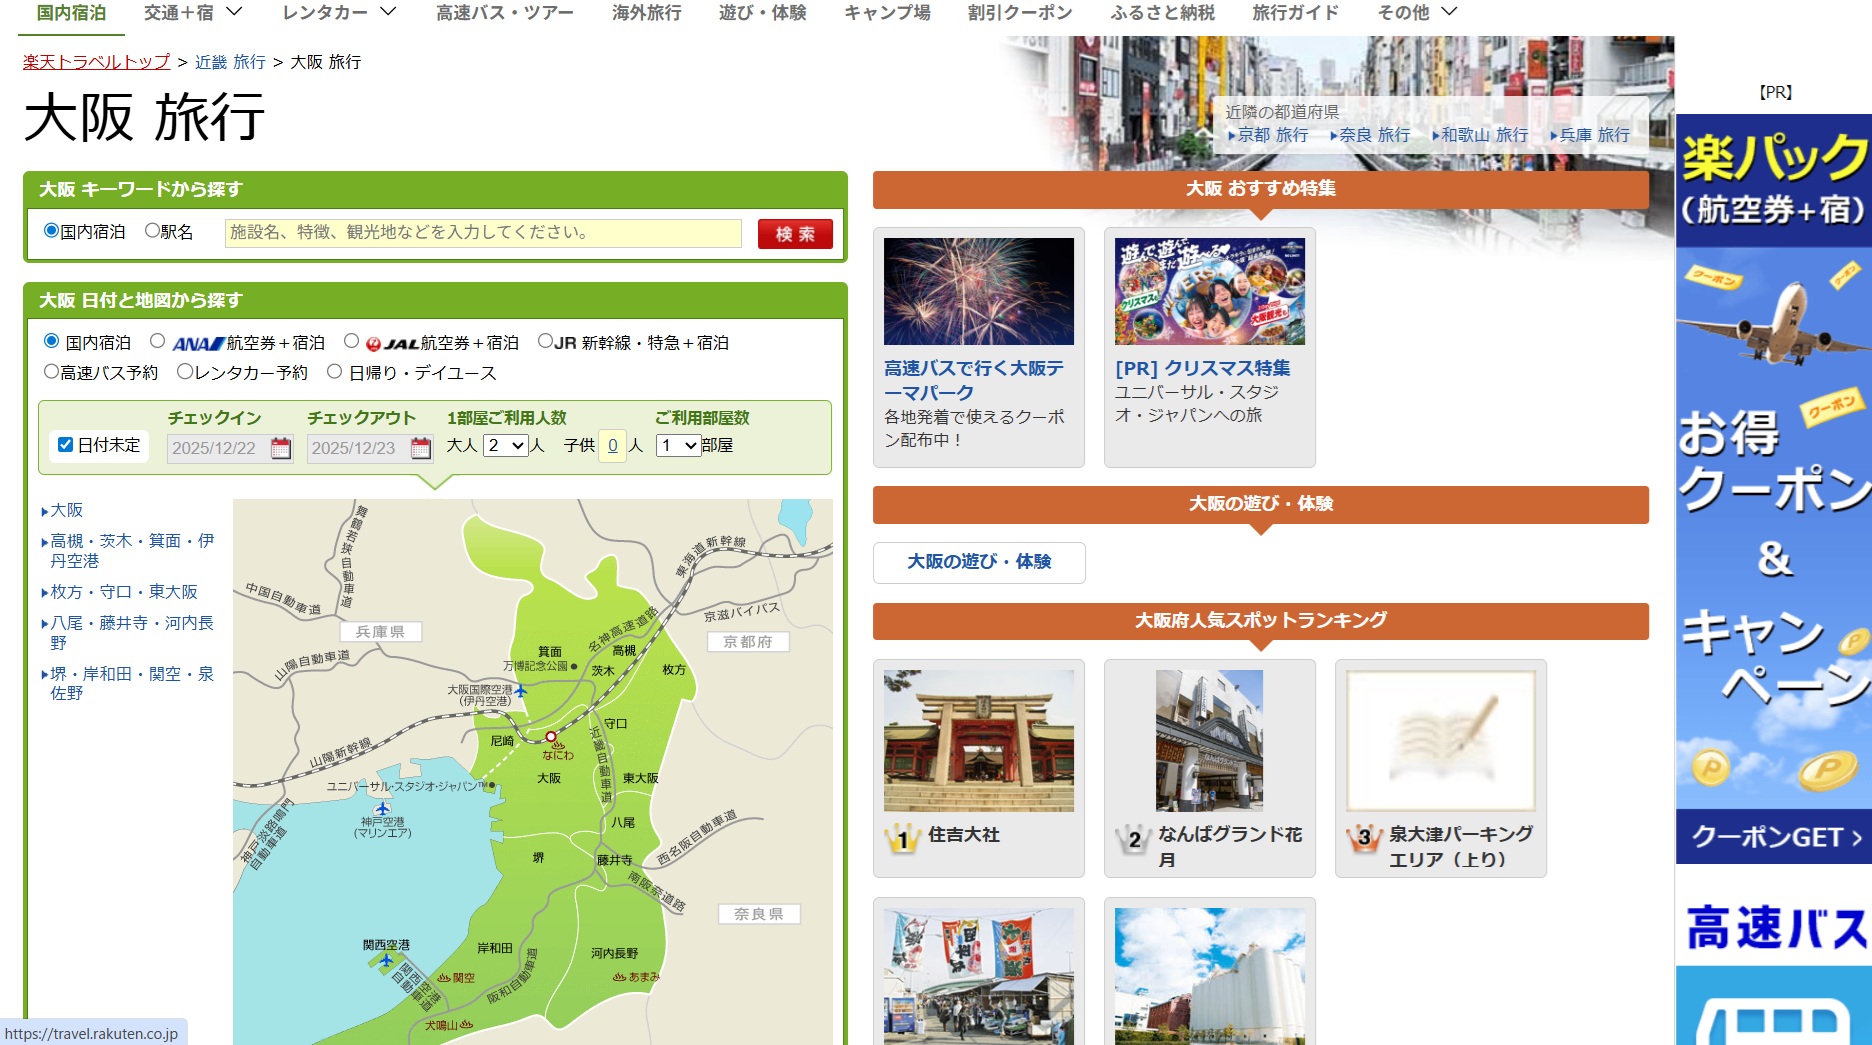
Task: Open the fireworks 高速バス feature thumbnail
Action: click(978, 291)
